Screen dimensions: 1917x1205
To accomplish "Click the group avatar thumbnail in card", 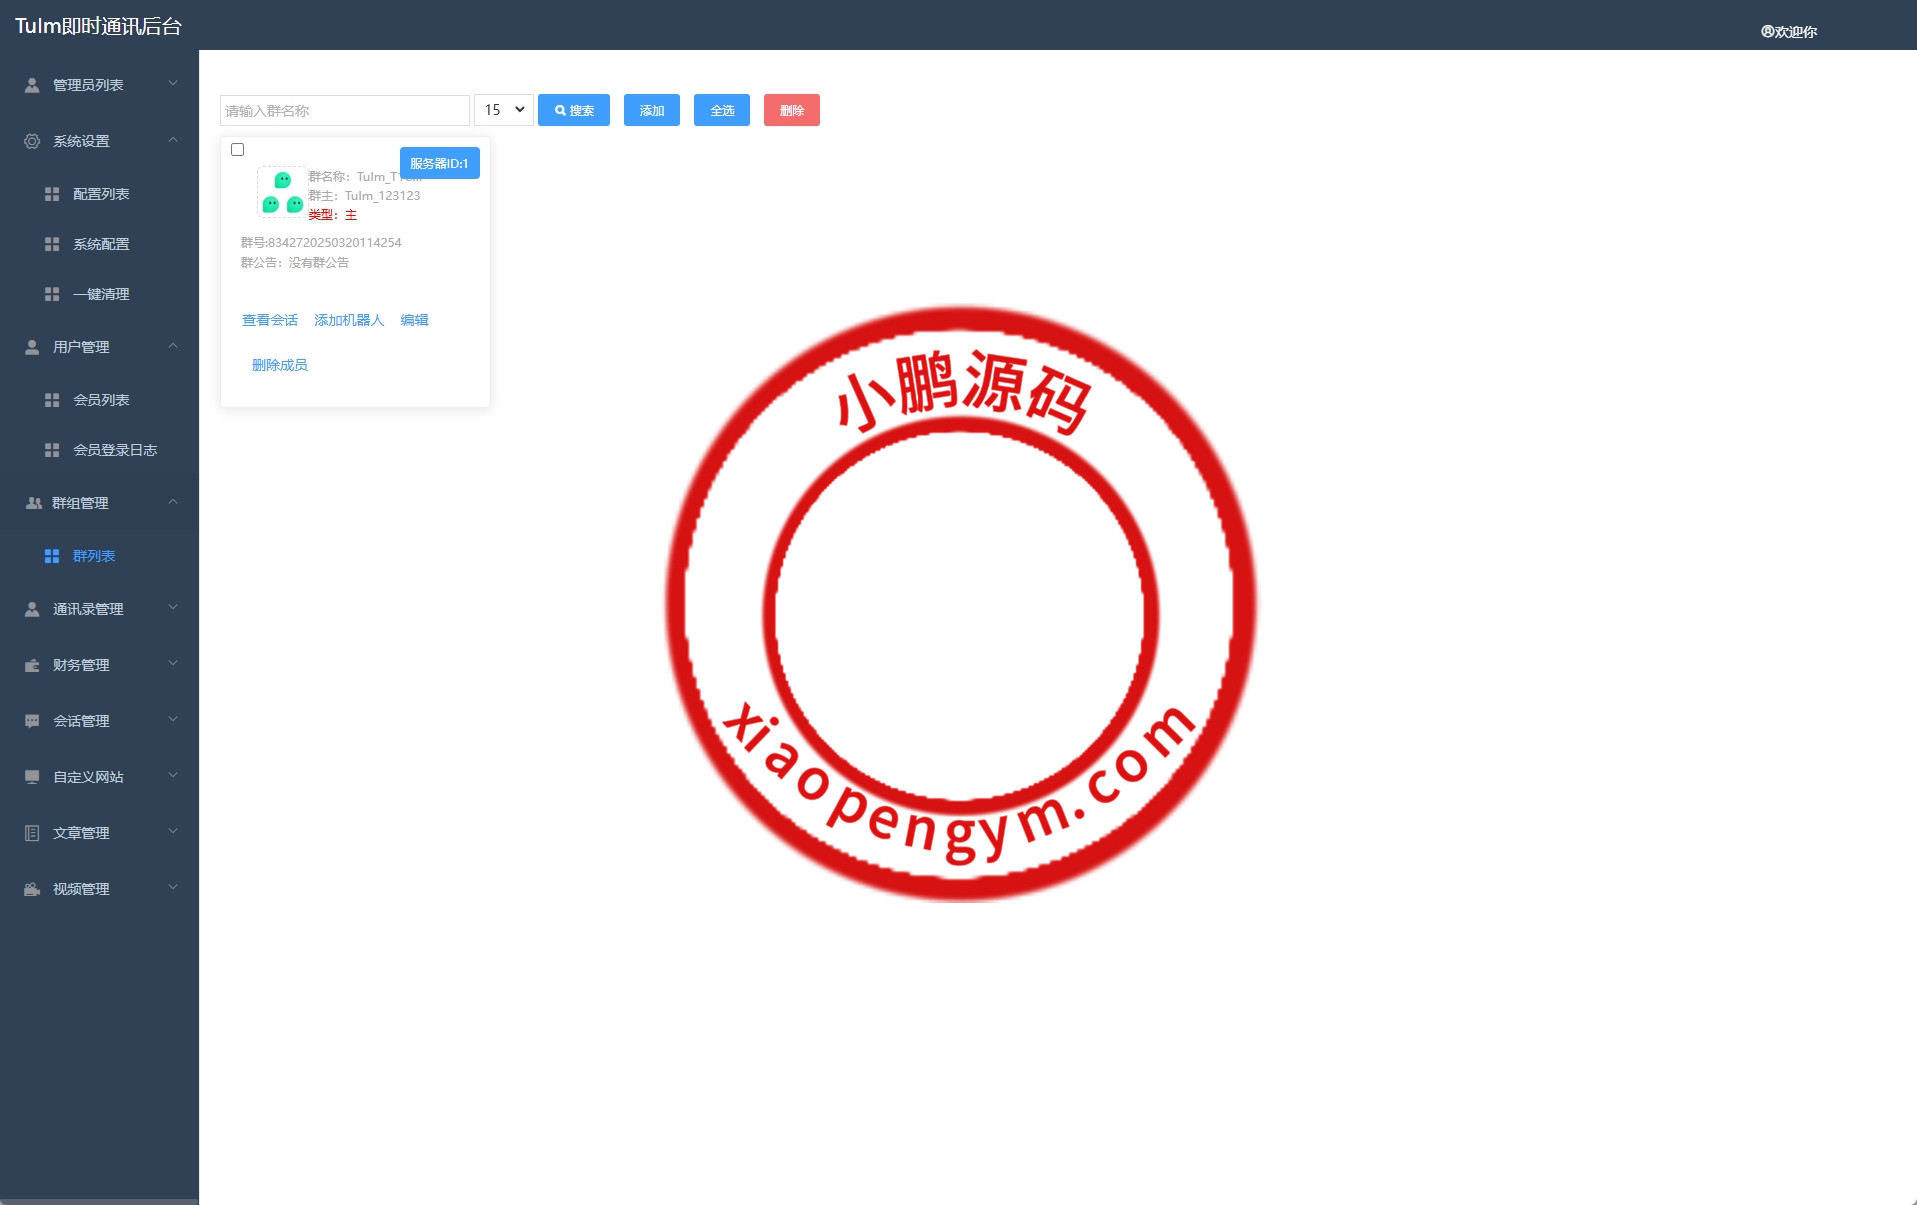I will (x=282, y=192).
